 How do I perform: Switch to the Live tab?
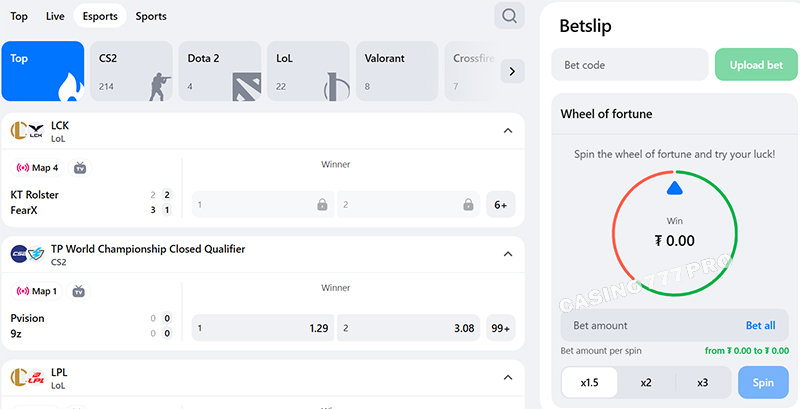(55, 16)
